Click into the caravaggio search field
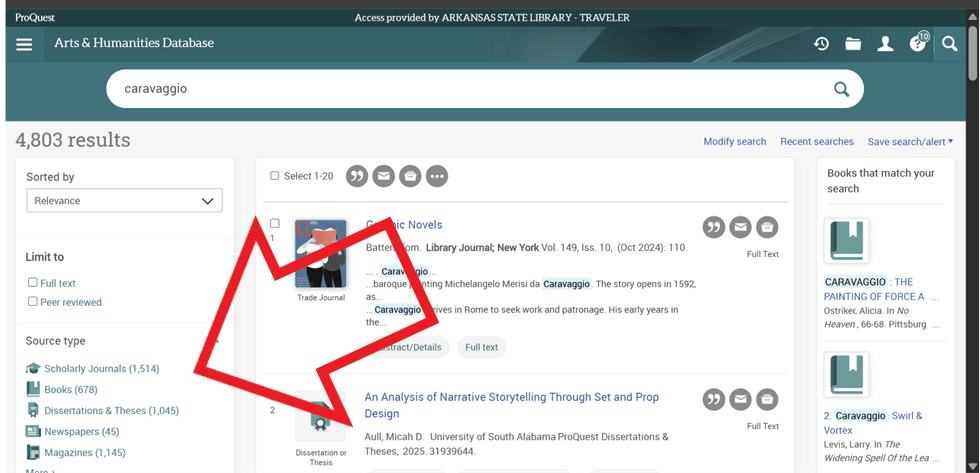The image size is (980, 473). (460, 89)
